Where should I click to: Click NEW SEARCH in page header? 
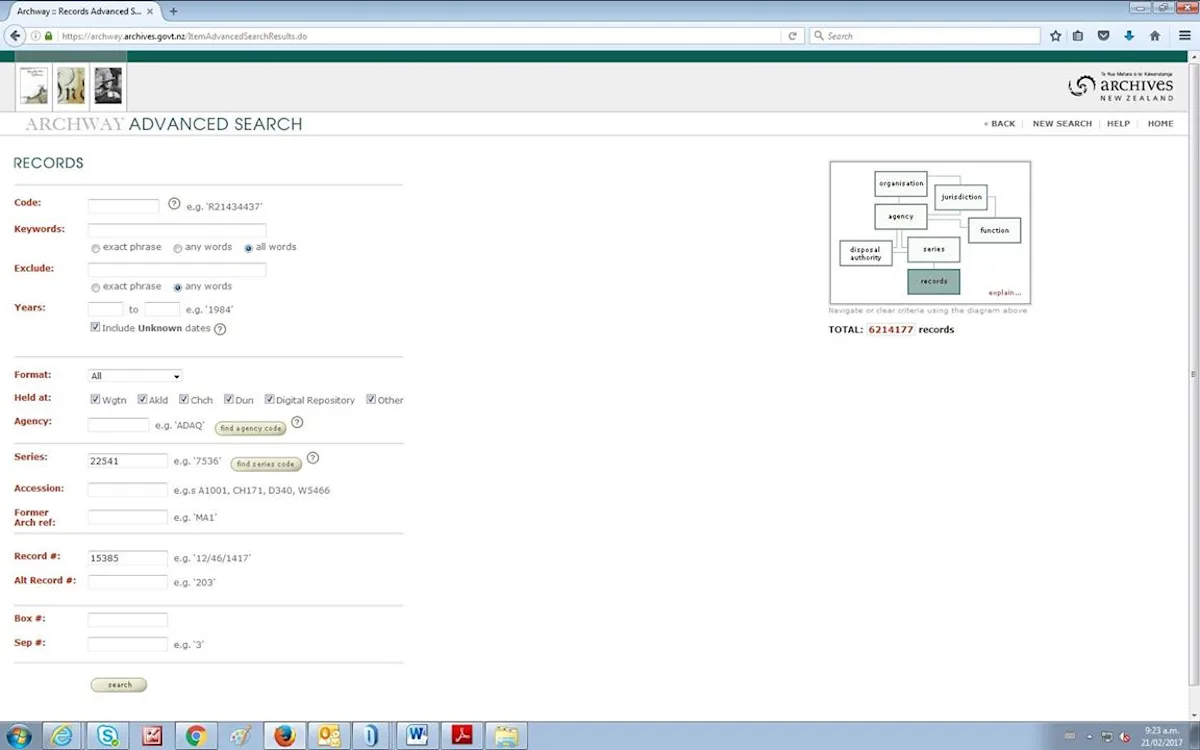click(1062, 124)
